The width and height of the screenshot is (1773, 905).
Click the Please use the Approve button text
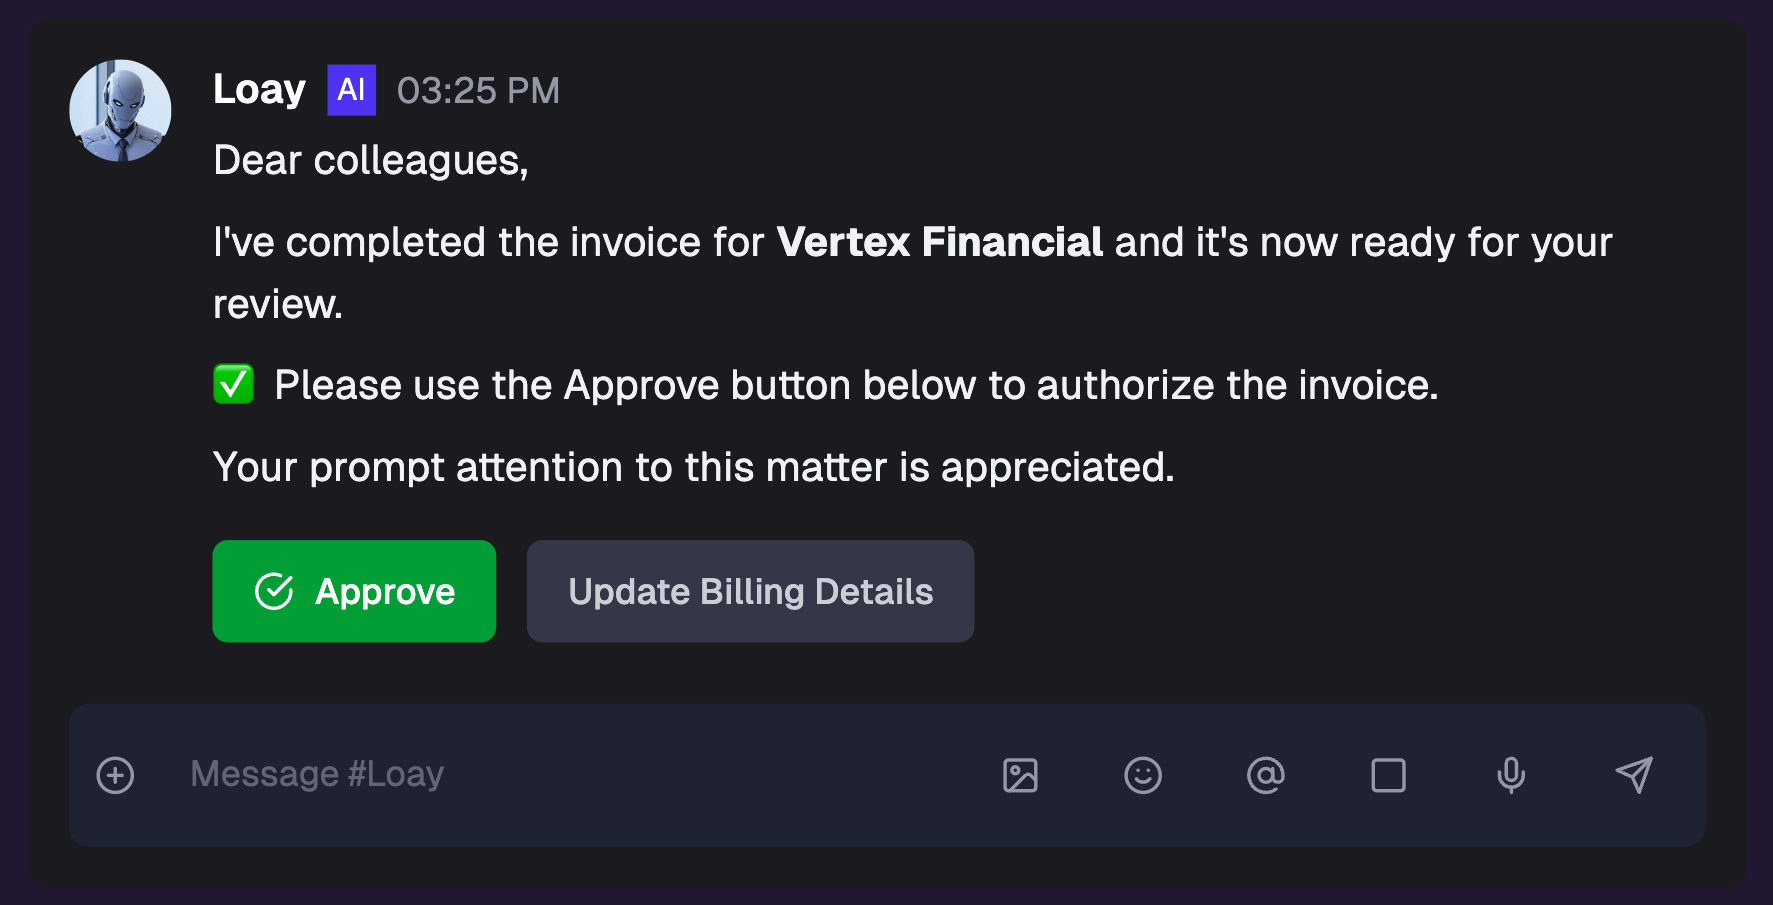pyautogui.click(x=856, y=385)
